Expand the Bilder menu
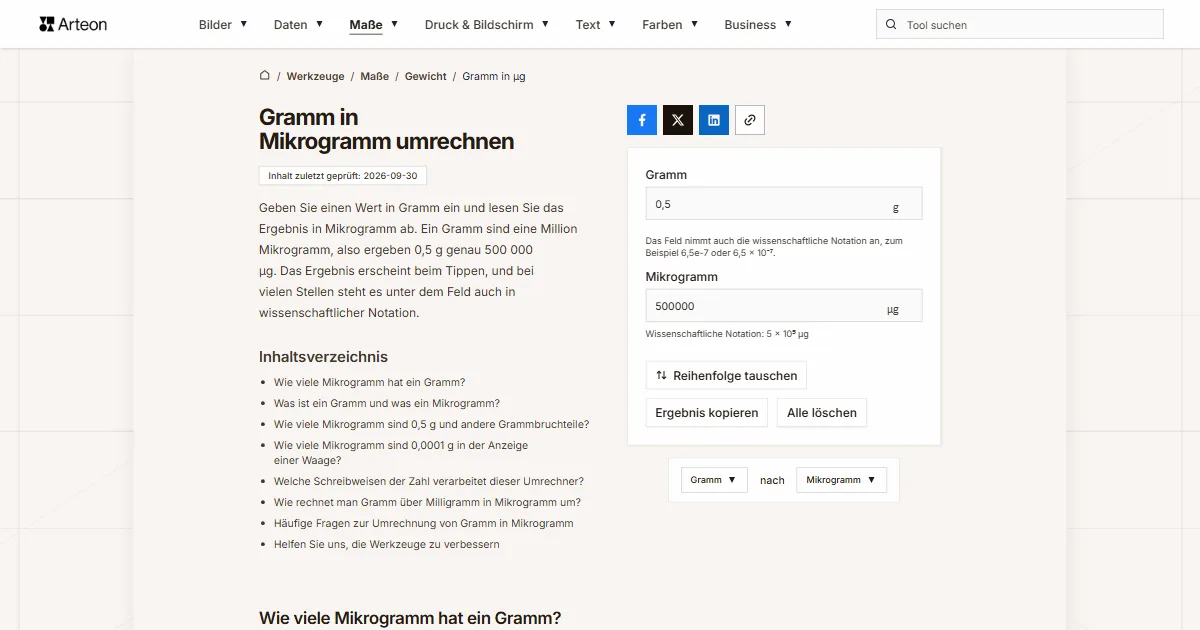Viewport: 1200px width, 630px height. (x=223, y=25)
